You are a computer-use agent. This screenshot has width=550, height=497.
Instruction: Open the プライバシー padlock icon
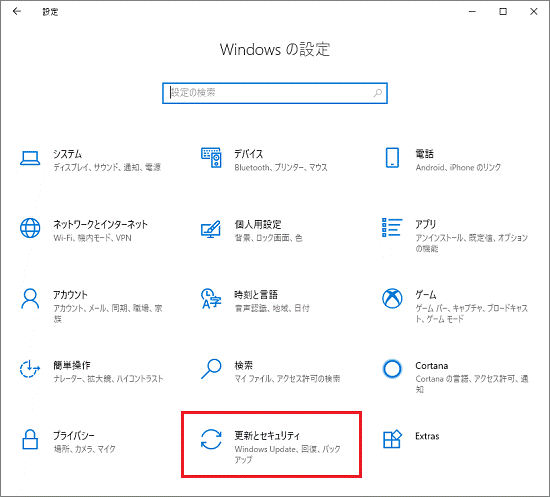tap(30, 439)
